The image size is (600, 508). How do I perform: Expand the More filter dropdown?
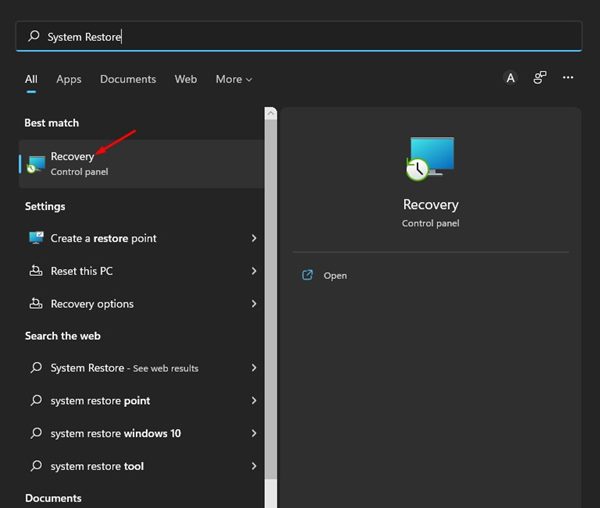234,79
